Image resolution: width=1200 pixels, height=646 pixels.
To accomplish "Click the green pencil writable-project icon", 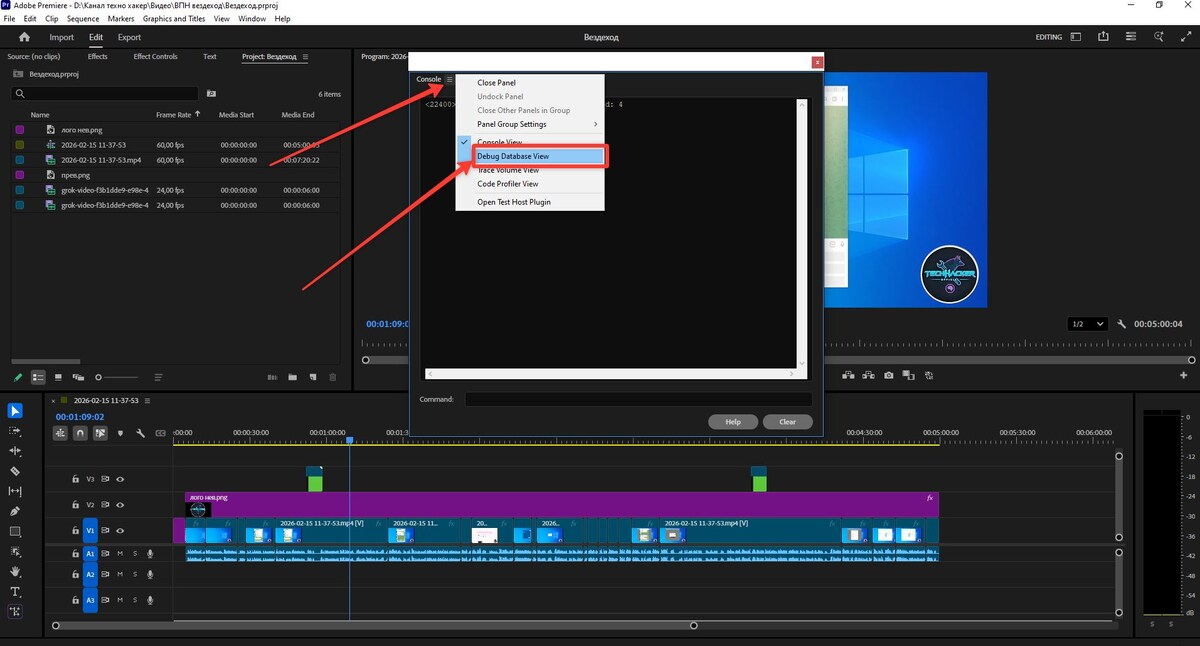I will tap(17, 378).
